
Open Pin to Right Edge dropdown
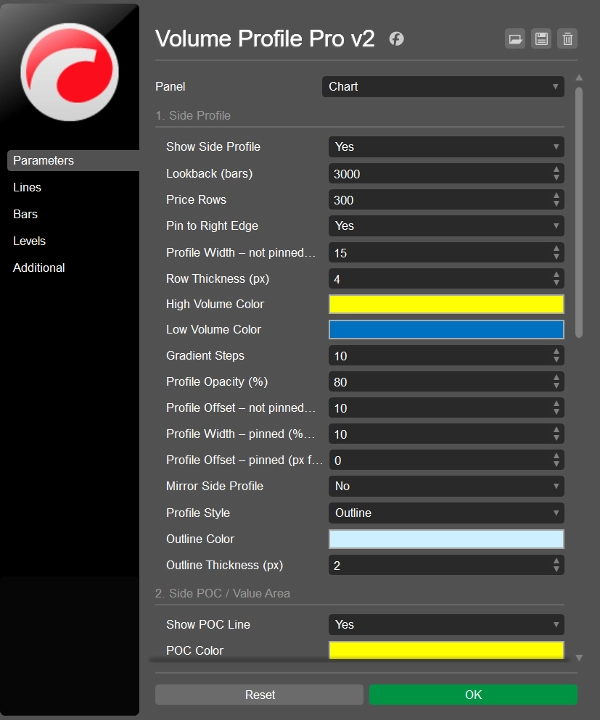click(x=446, y=226)
